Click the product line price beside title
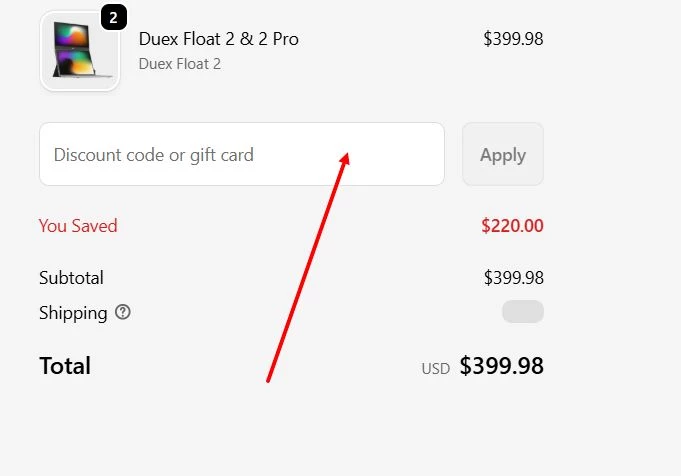This screenshot has width=681, height=476. 513,39
